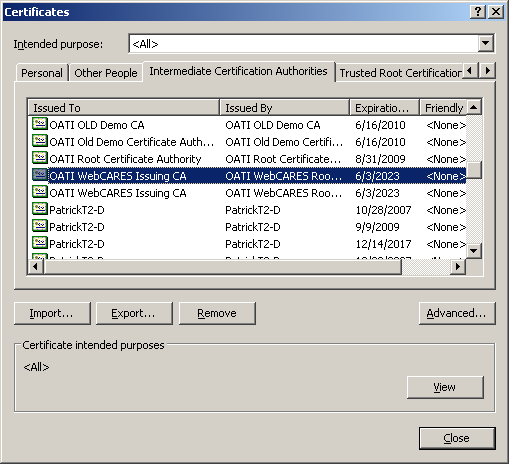
Task: Select PatrickT2-D expiring 12/14/2017
Action: (x=247, y=244)
